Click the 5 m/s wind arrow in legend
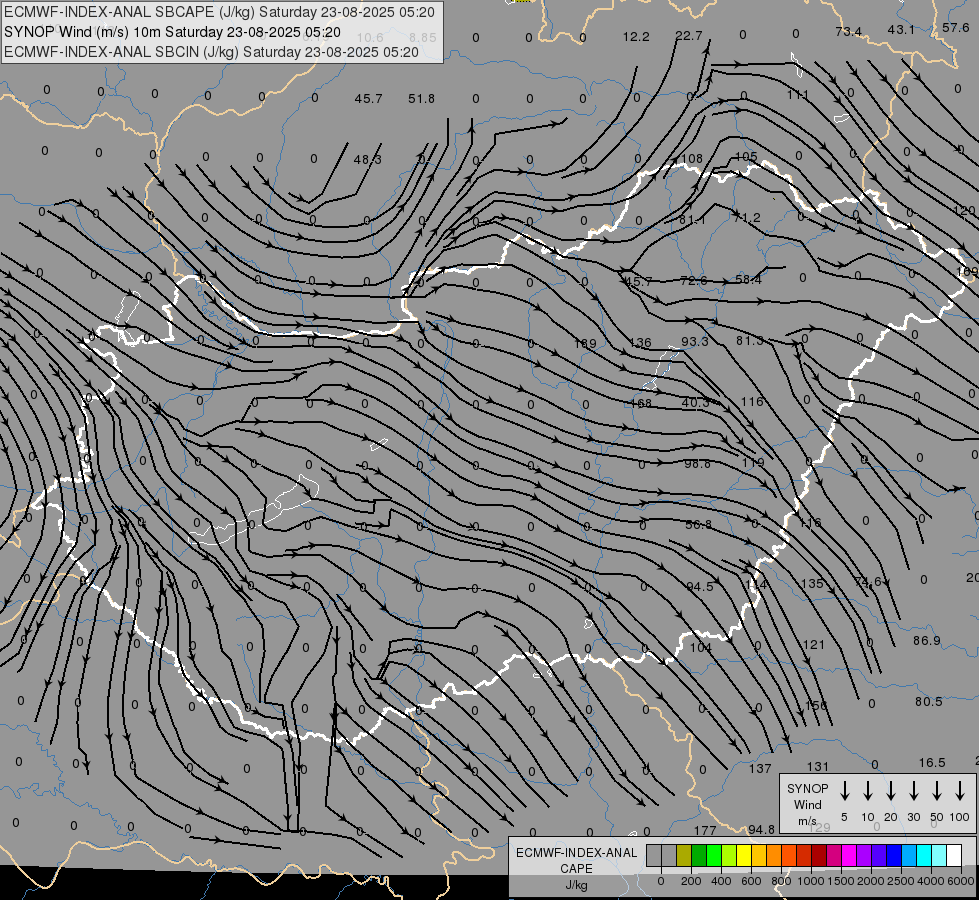Viewport: 979px width, 900px height. pos(844,790)
